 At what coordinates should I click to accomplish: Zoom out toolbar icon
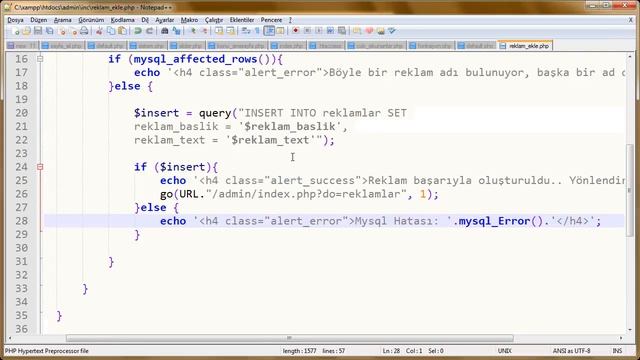point(204,31)
